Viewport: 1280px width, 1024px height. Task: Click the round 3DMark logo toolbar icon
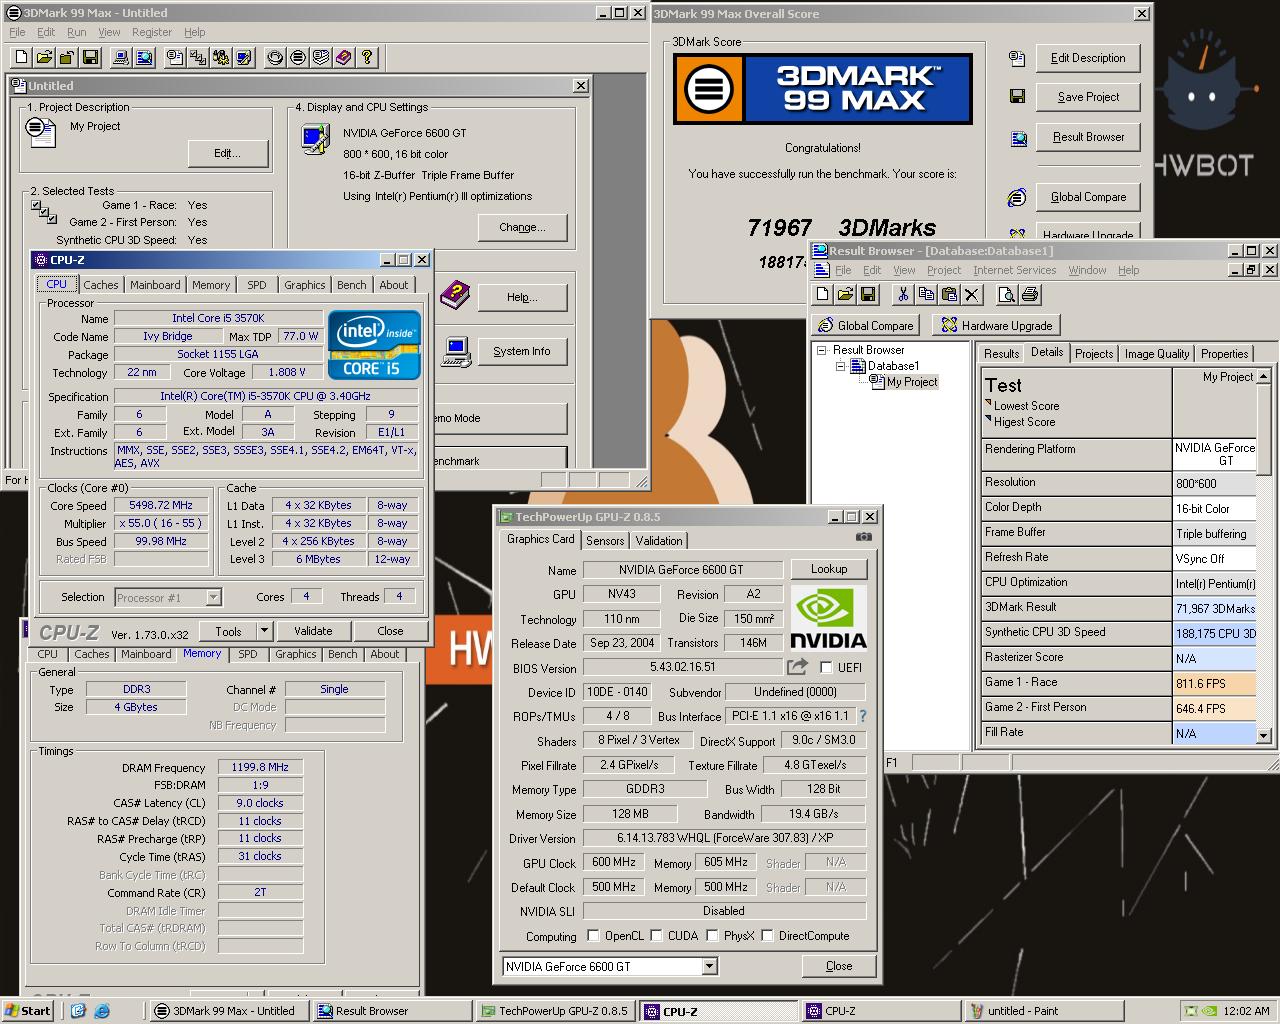click(x=298, y=58)
